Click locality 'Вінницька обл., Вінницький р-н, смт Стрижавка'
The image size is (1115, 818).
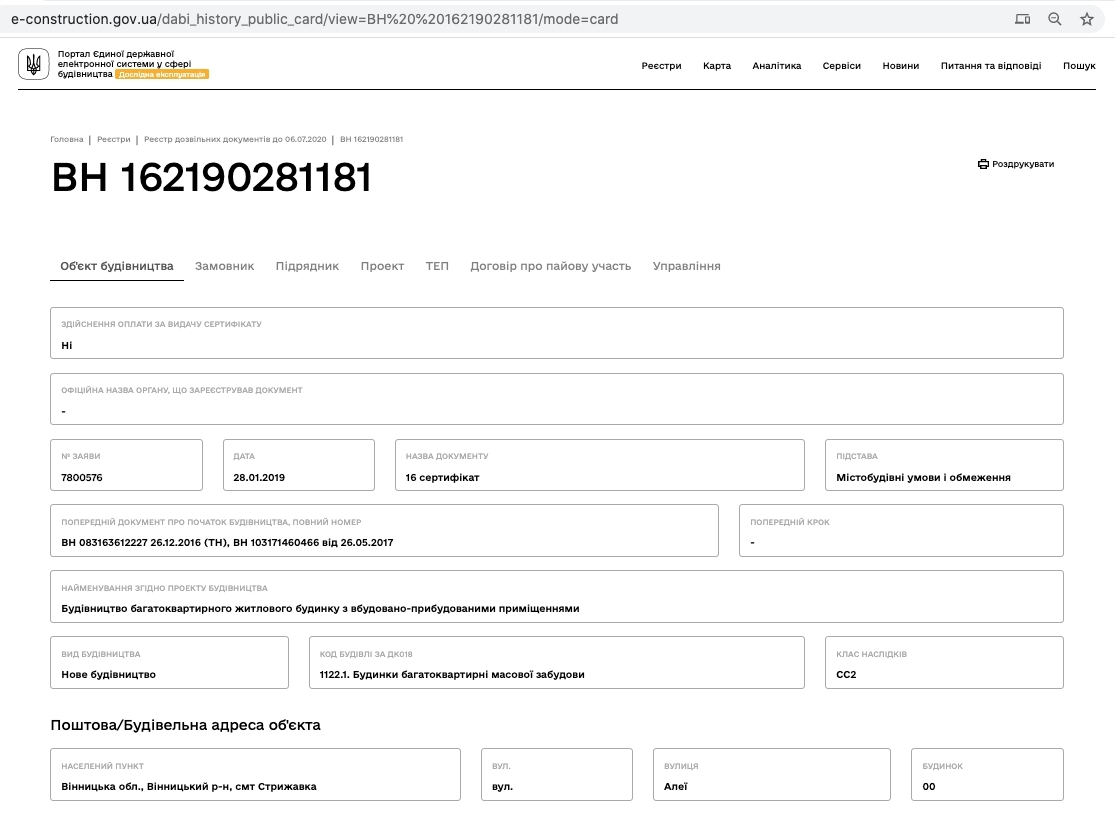188,786
